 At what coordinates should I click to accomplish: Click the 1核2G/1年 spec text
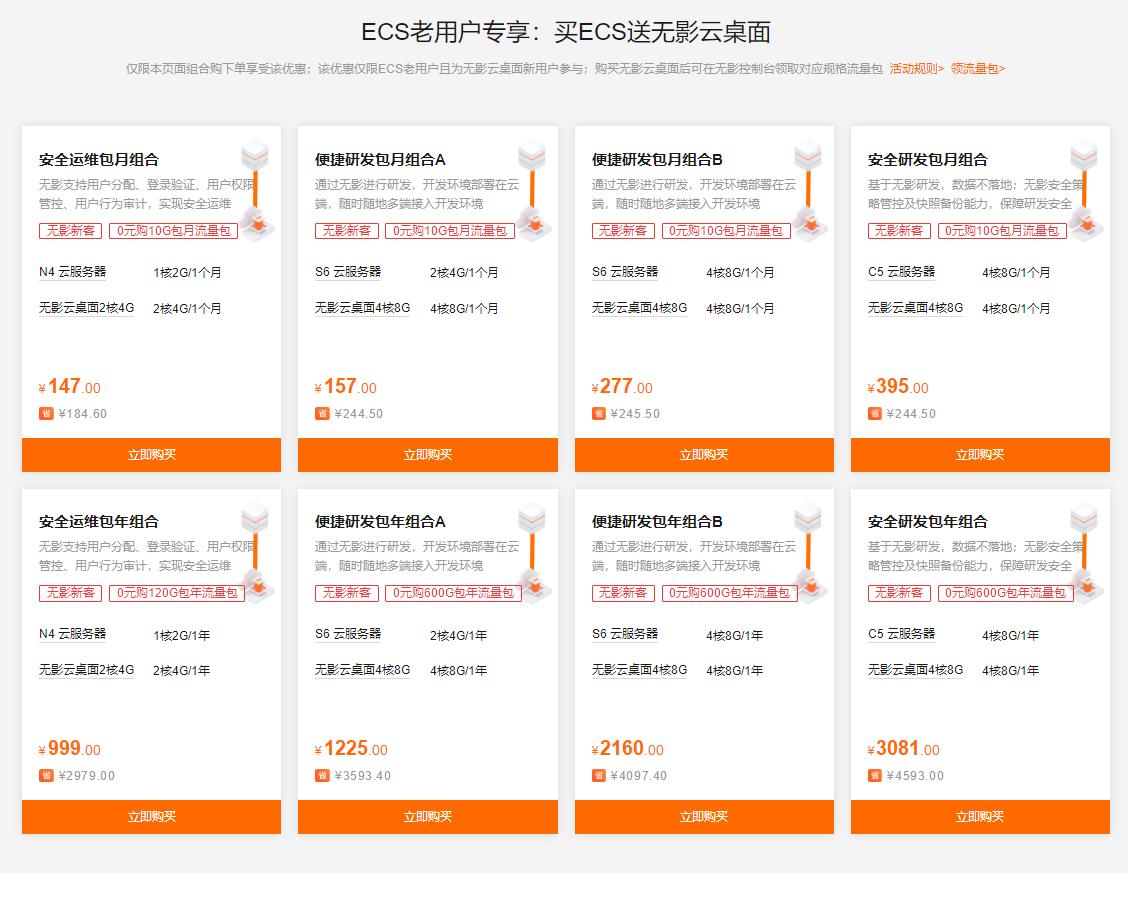(x=182, y=635)
